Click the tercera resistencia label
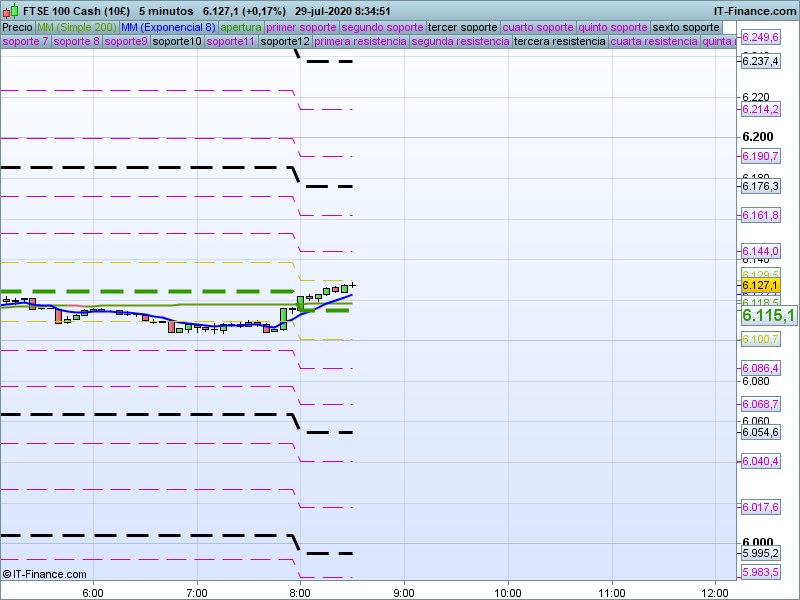This screenshot has height=600, width=800. [559, 42]
